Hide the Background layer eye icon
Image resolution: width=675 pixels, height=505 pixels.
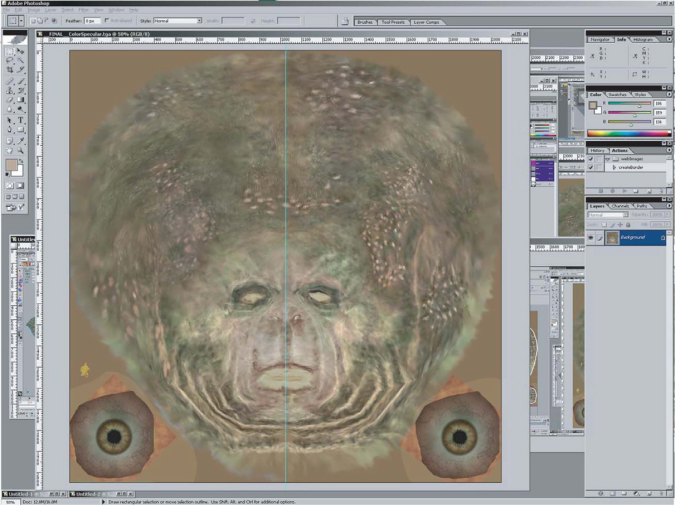pyautogui.click(x=592, y=238)
